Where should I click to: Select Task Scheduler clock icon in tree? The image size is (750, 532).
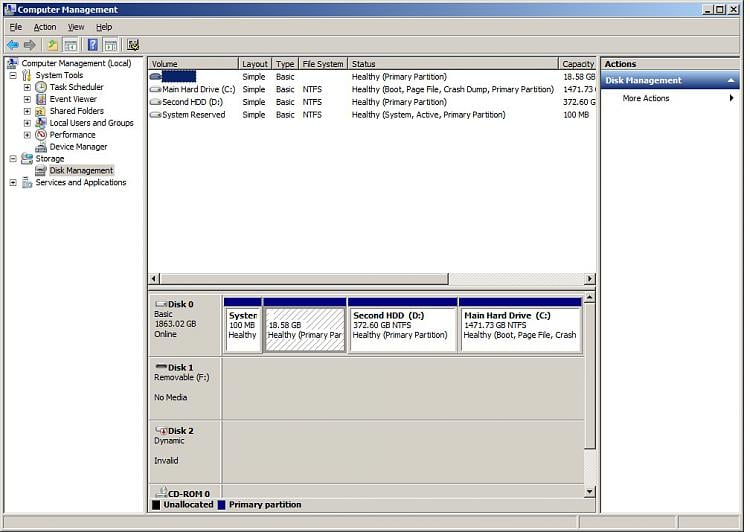click(41, 87)
